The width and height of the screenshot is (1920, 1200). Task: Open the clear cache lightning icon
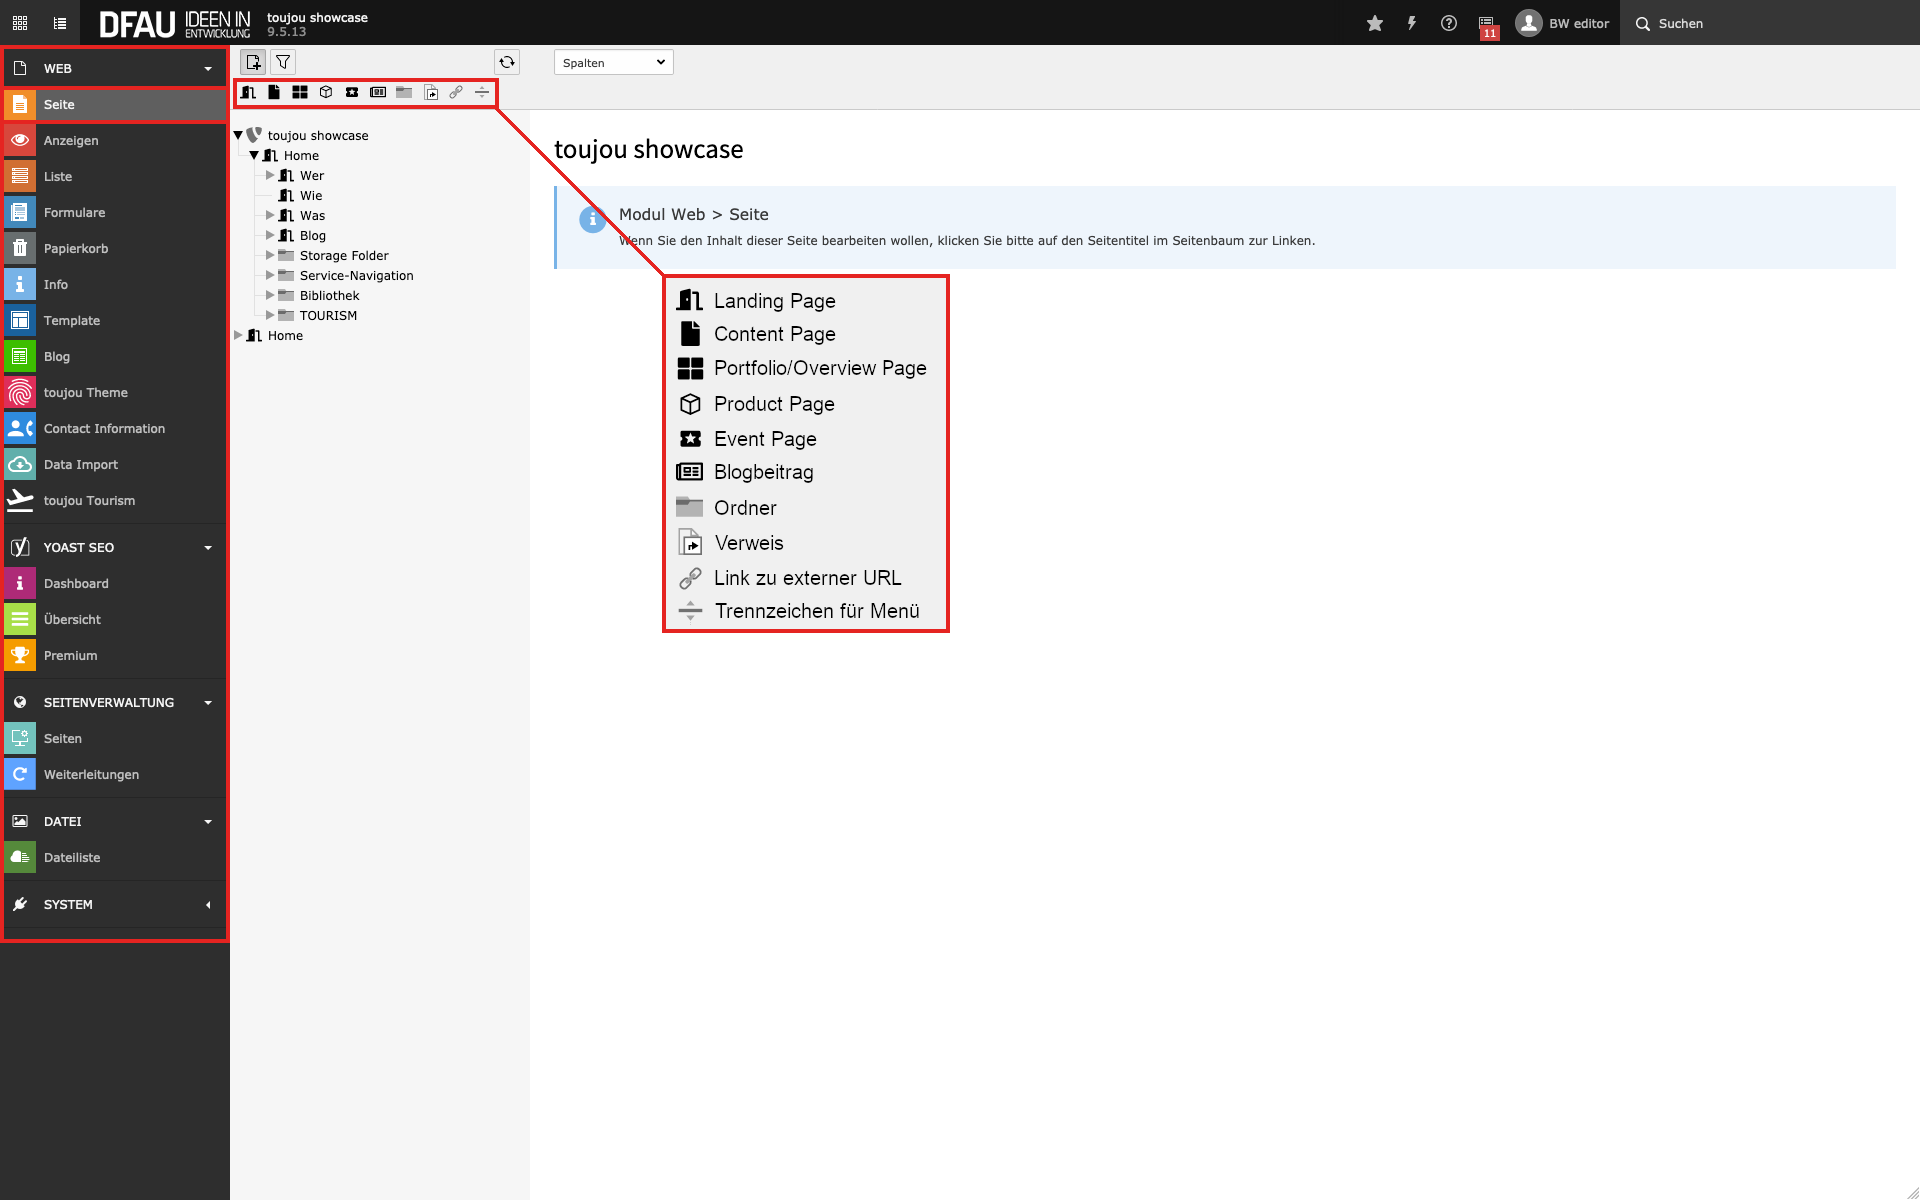click(x=1412, y=23)
